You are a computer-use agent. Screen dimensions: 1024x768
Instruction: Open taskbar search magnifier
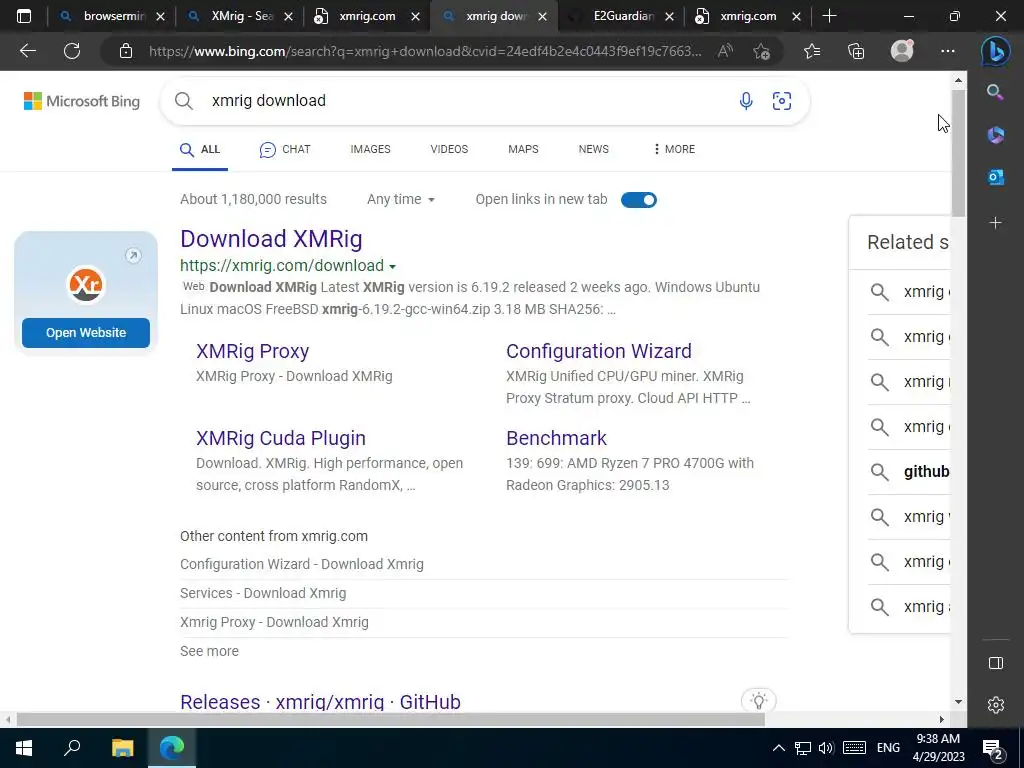pyautogui.click(x=72, y=747)
